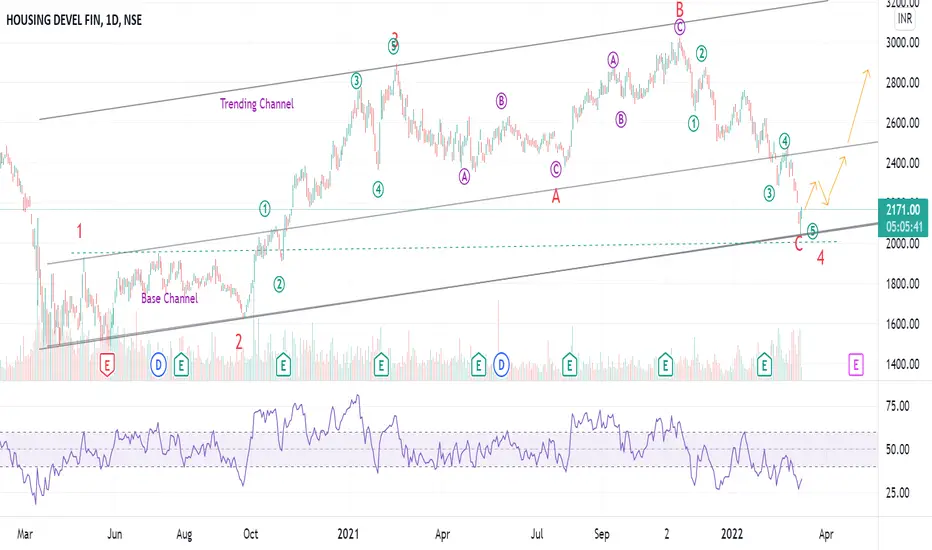The height and width of the screenshot is (550, 932).
Task: Click the blue D dividend marker after Apr 2021
Action: pos(501,364)
